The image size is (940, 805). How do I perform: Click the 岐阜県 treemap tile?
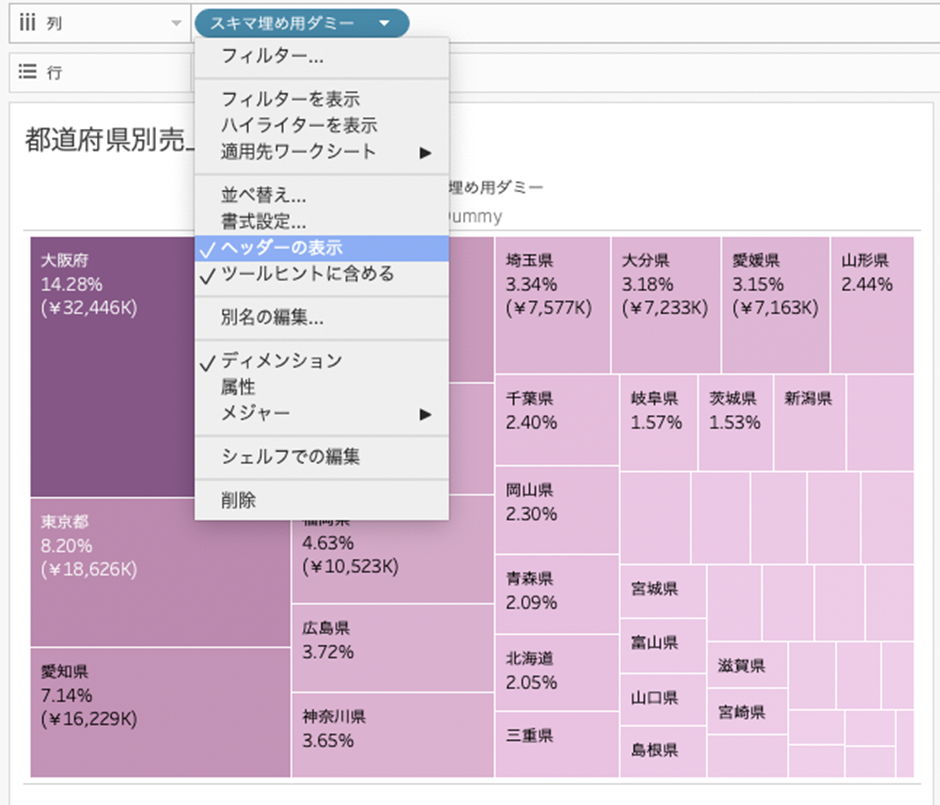point(659,423)
